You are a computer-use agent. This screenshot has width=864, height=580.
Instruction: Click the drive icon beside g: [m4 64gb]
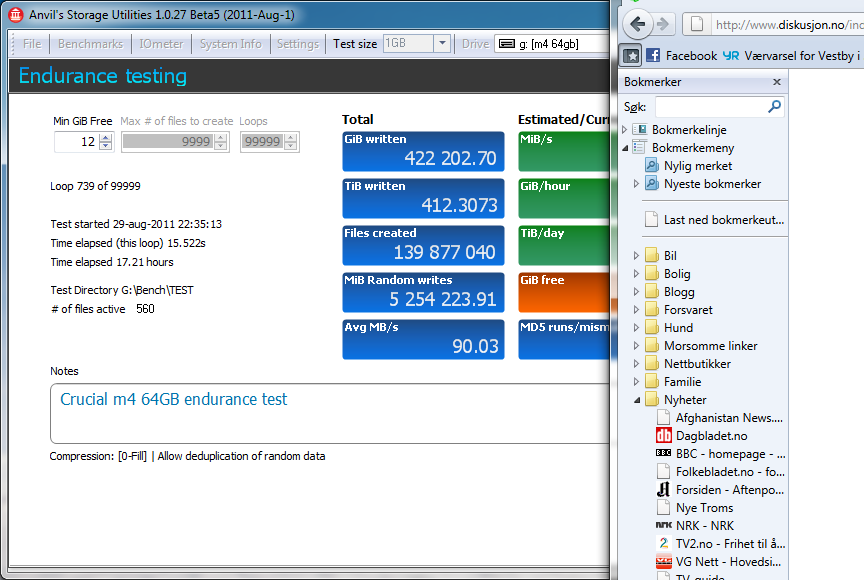click(506, 44)
